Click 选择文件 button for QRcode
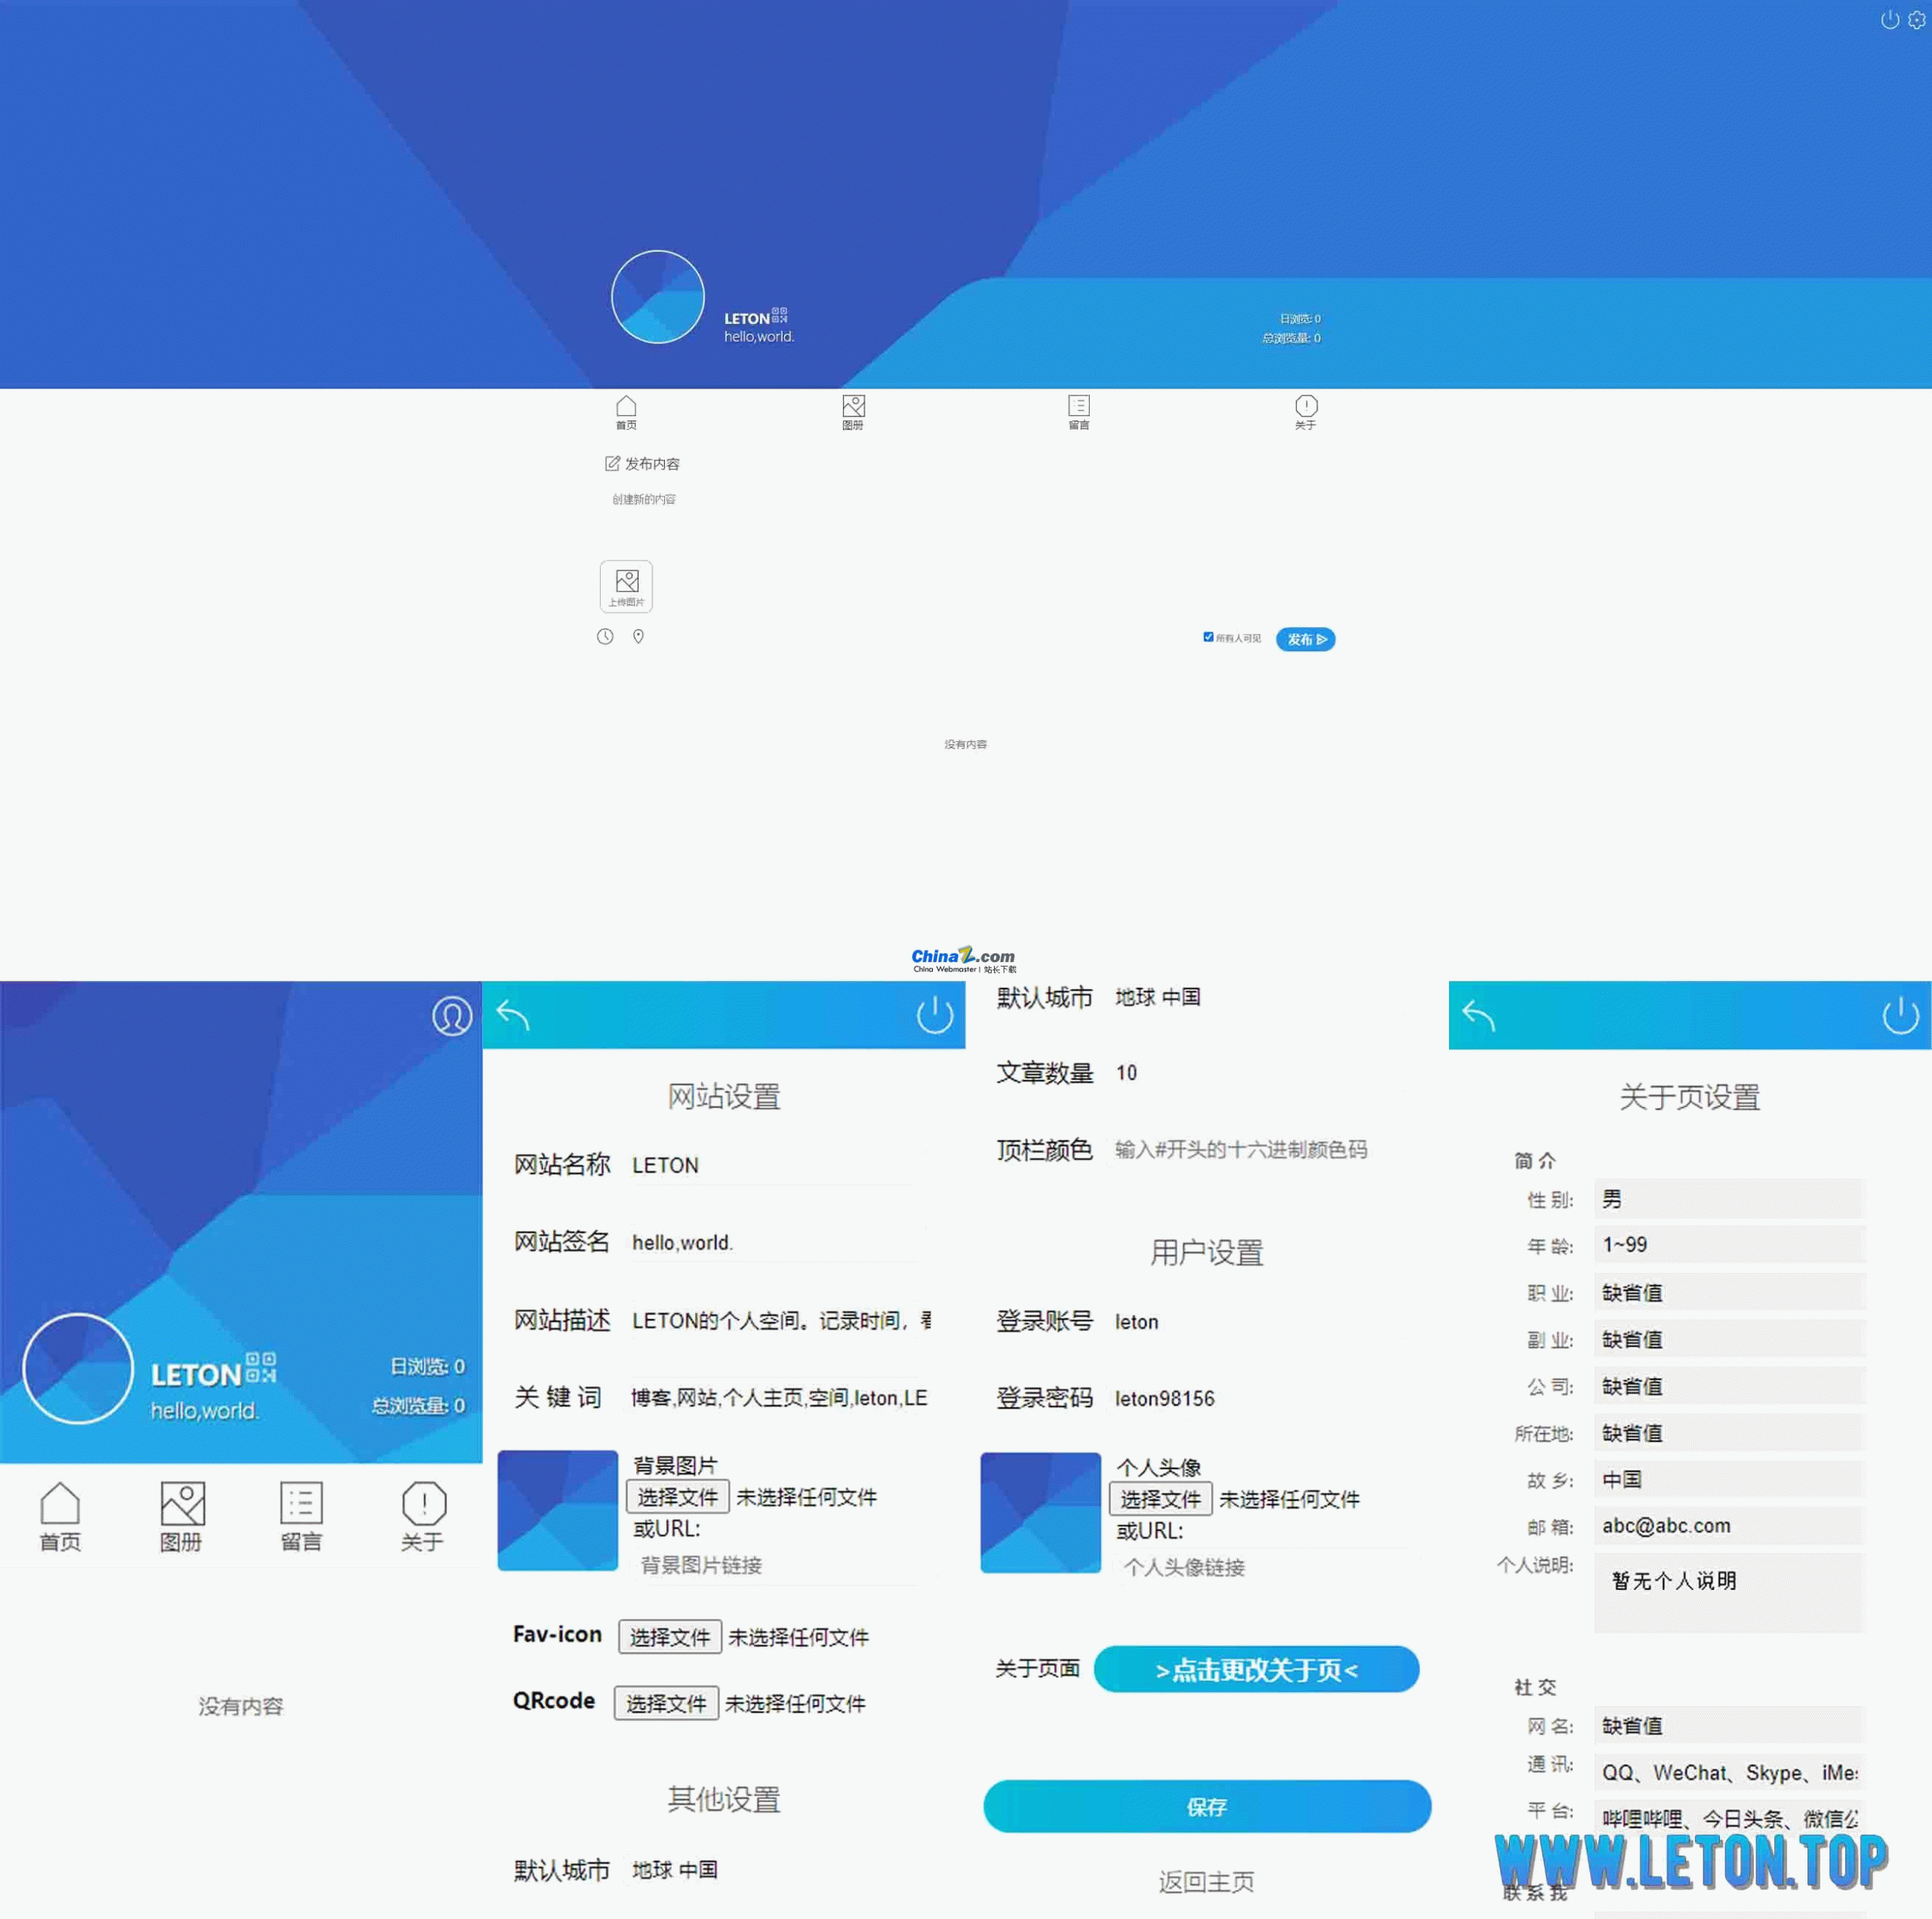This screenshot has width=1932, height=1919. tap(666, 1703)
